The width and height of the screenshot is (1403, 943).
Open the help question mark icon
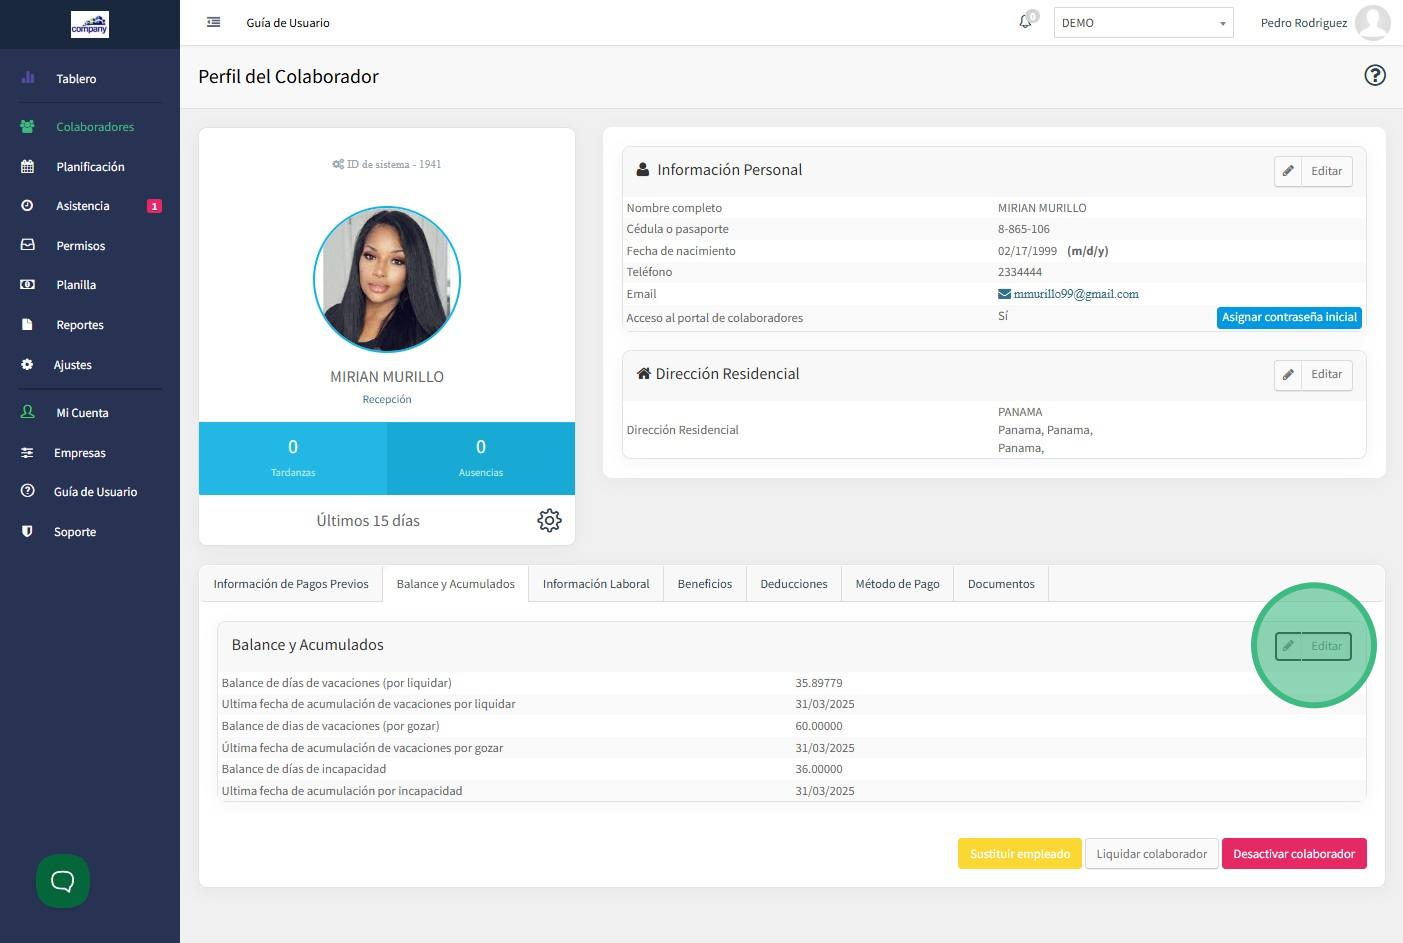(1375, 76)
